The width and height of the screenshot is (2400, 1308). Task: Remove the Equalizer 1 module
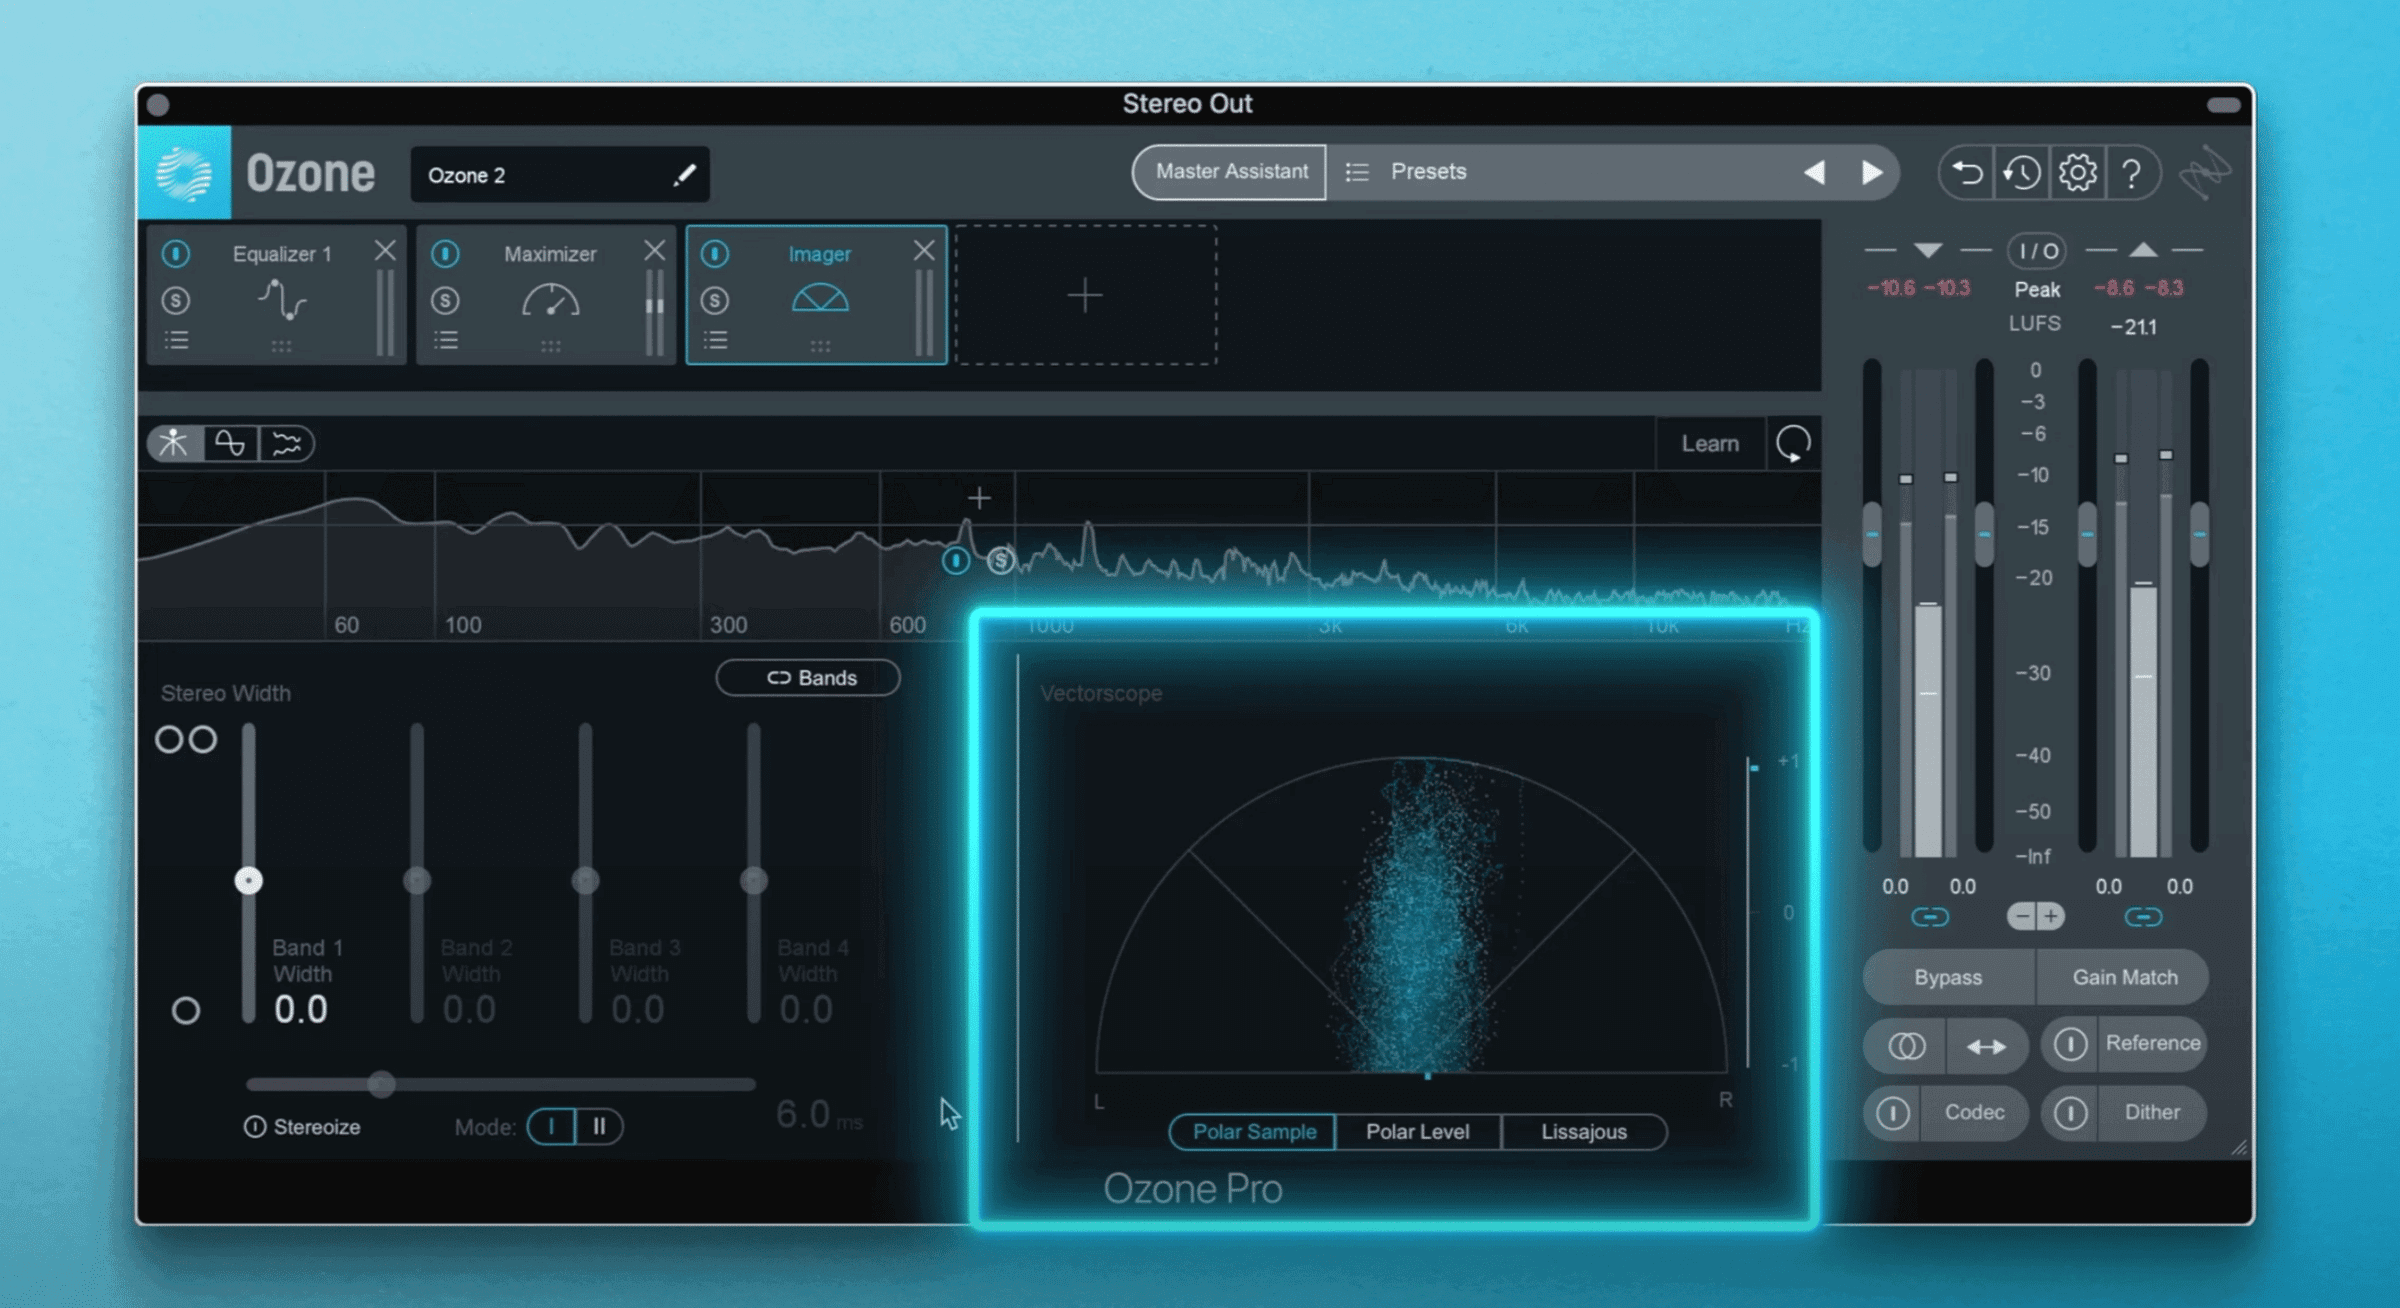click(385, 250)
